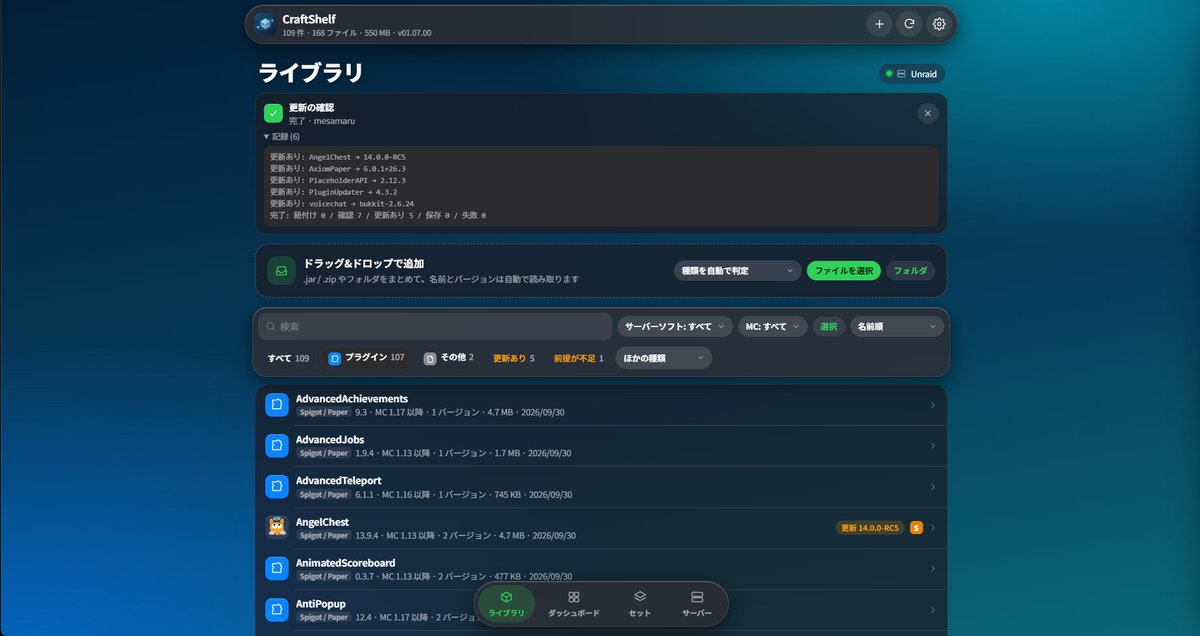
Task: Click the Unraid server status badge
Action: [x=911, y=74]
